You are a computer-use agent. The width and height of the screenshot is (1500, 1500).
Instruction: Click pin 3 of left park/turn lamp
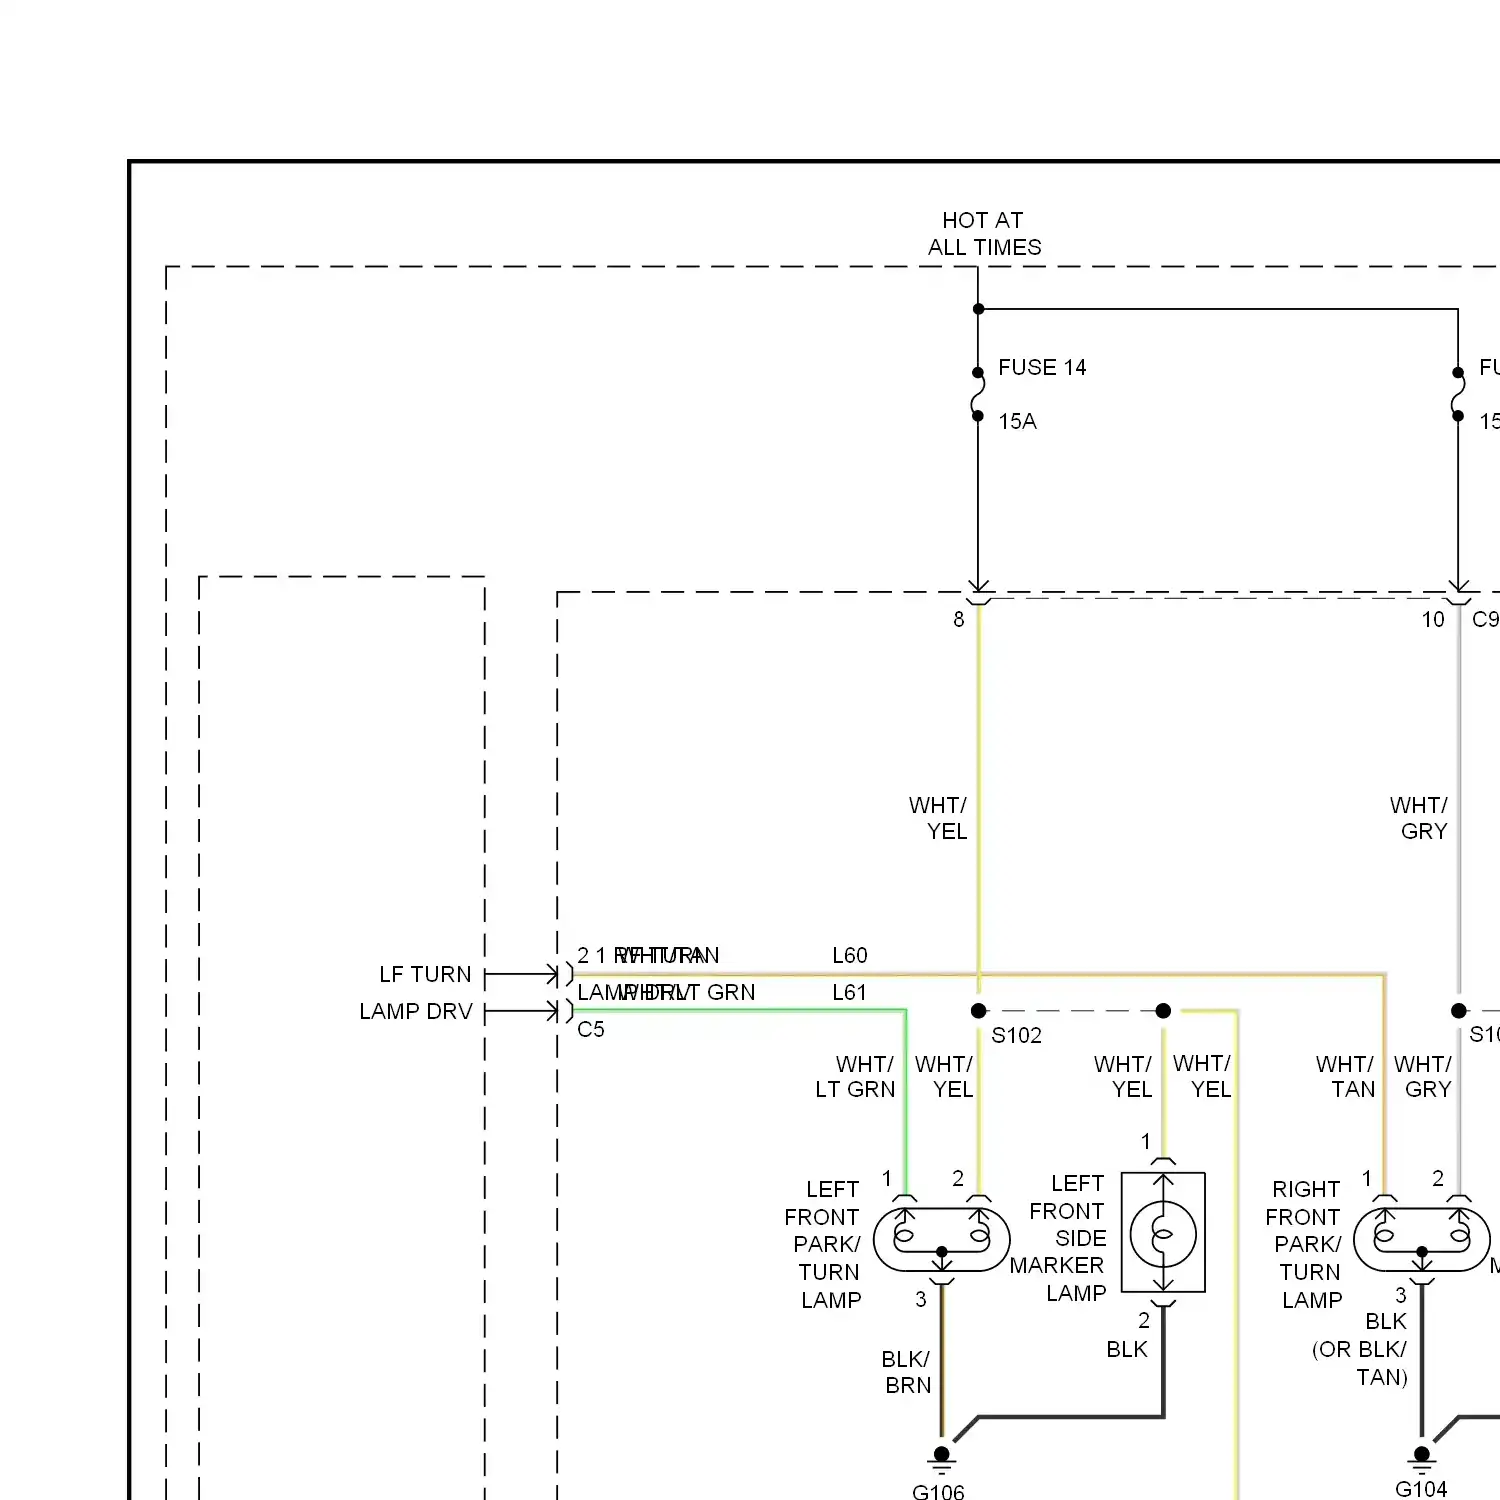921,1299
